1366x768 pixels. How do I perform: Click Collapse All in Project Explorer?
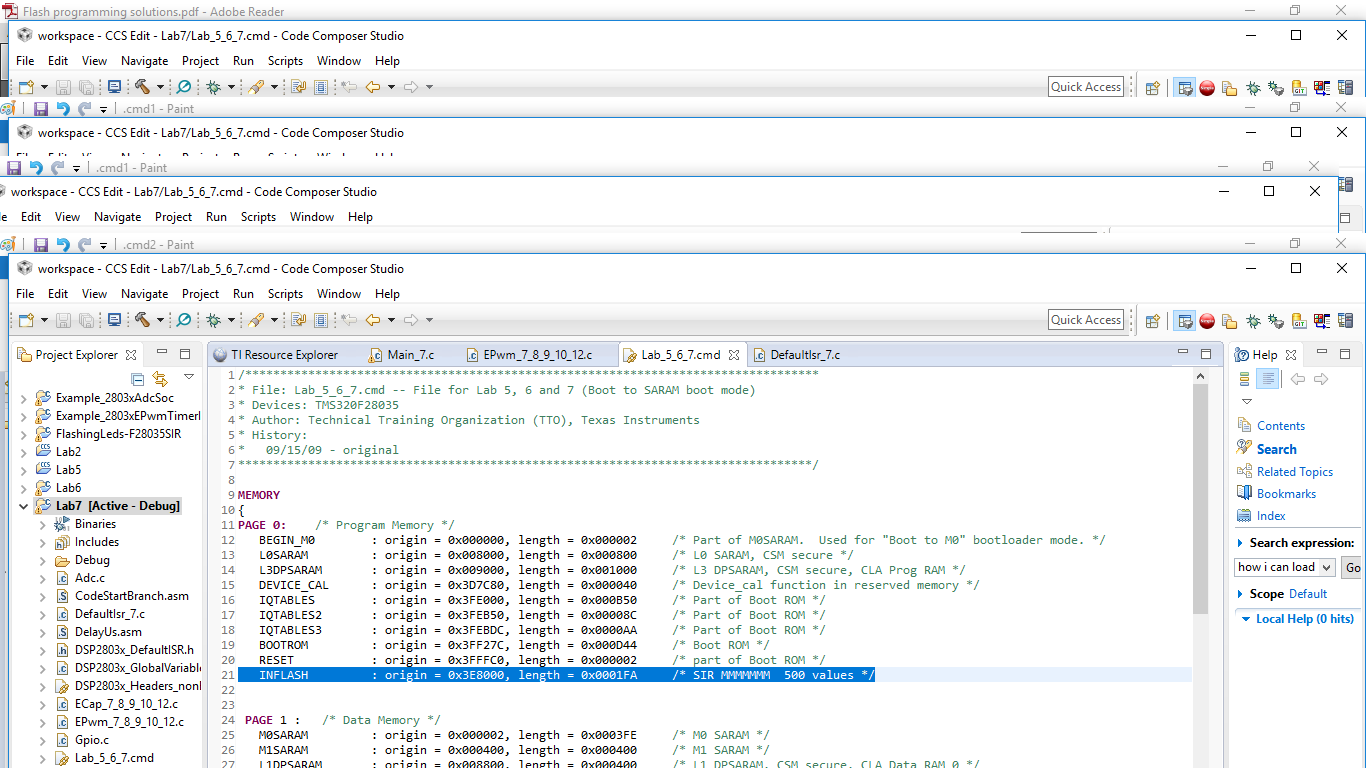(x=138, y=378)
